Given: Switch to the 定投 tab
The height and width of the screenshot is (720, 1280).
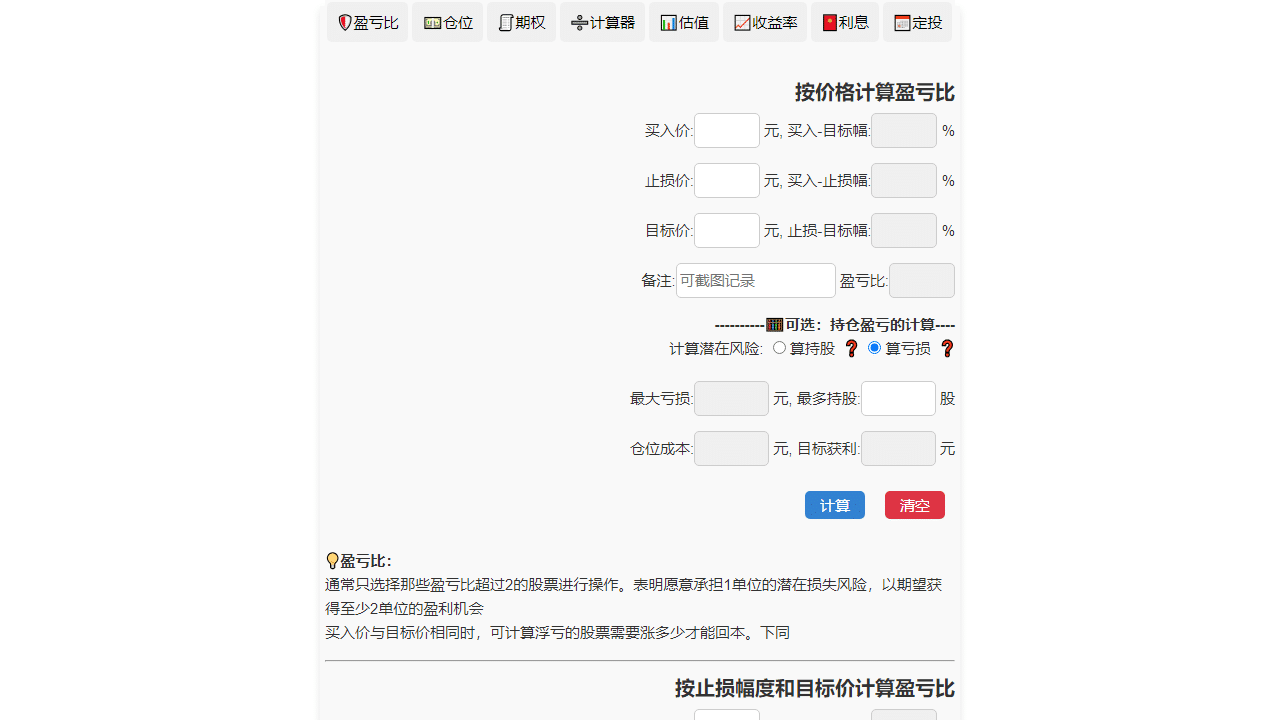Looking at the screenshot, I should [918, 22].
